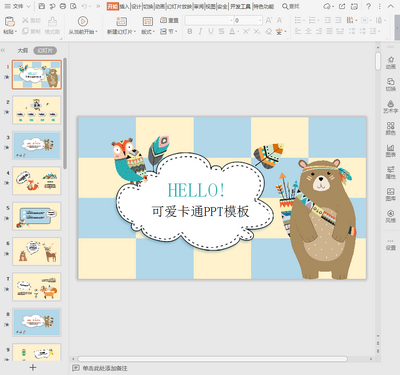This screenshot has width=400, height=375.
Task: Toggle justify text alignment
Action: click(x=329, y=31)
